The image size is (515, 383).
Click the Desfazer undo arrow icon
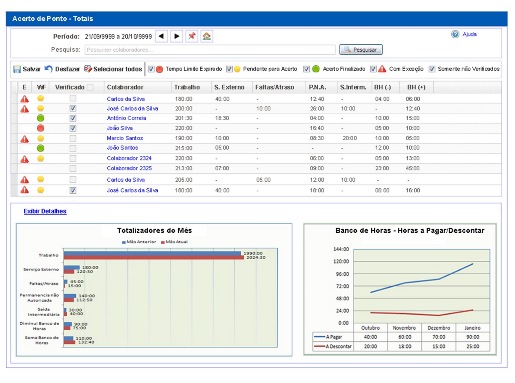pyautogui.click(x=49, y=69)
